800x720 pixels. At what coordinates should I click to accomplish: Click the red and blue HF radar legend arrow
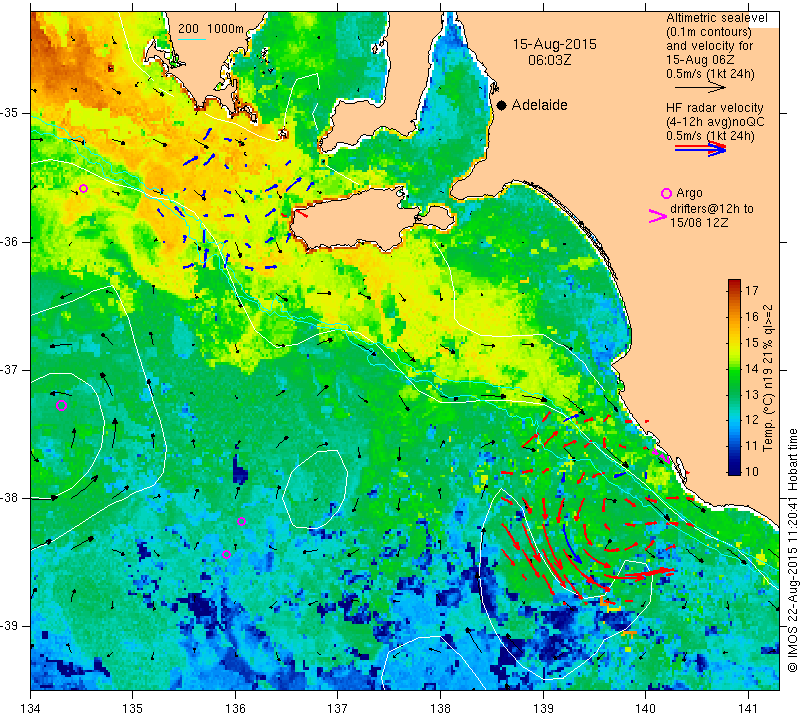[701, 149]
